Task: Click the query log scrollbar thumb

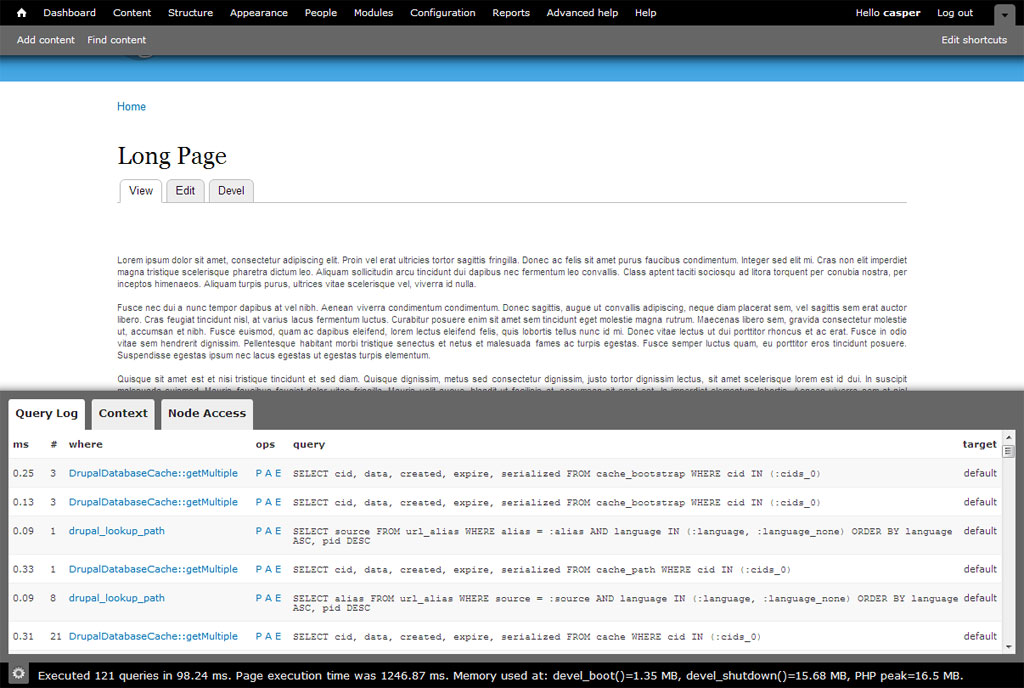Action: click(x=1008, y=451)
